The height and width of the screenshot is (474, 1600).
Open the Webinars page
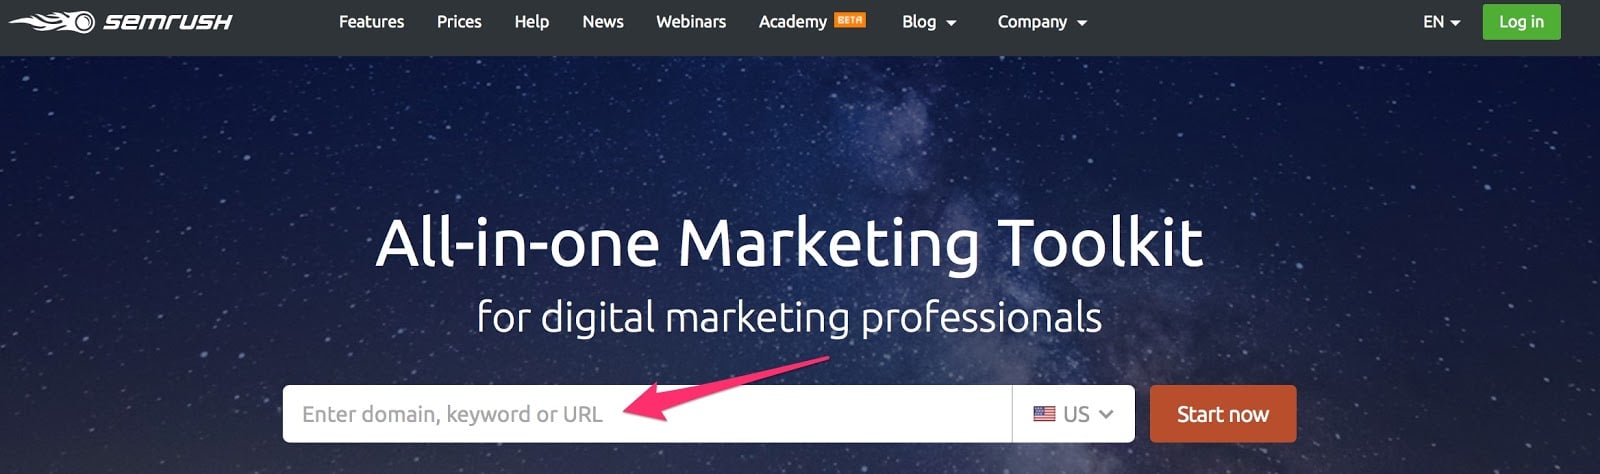point(691,21)
